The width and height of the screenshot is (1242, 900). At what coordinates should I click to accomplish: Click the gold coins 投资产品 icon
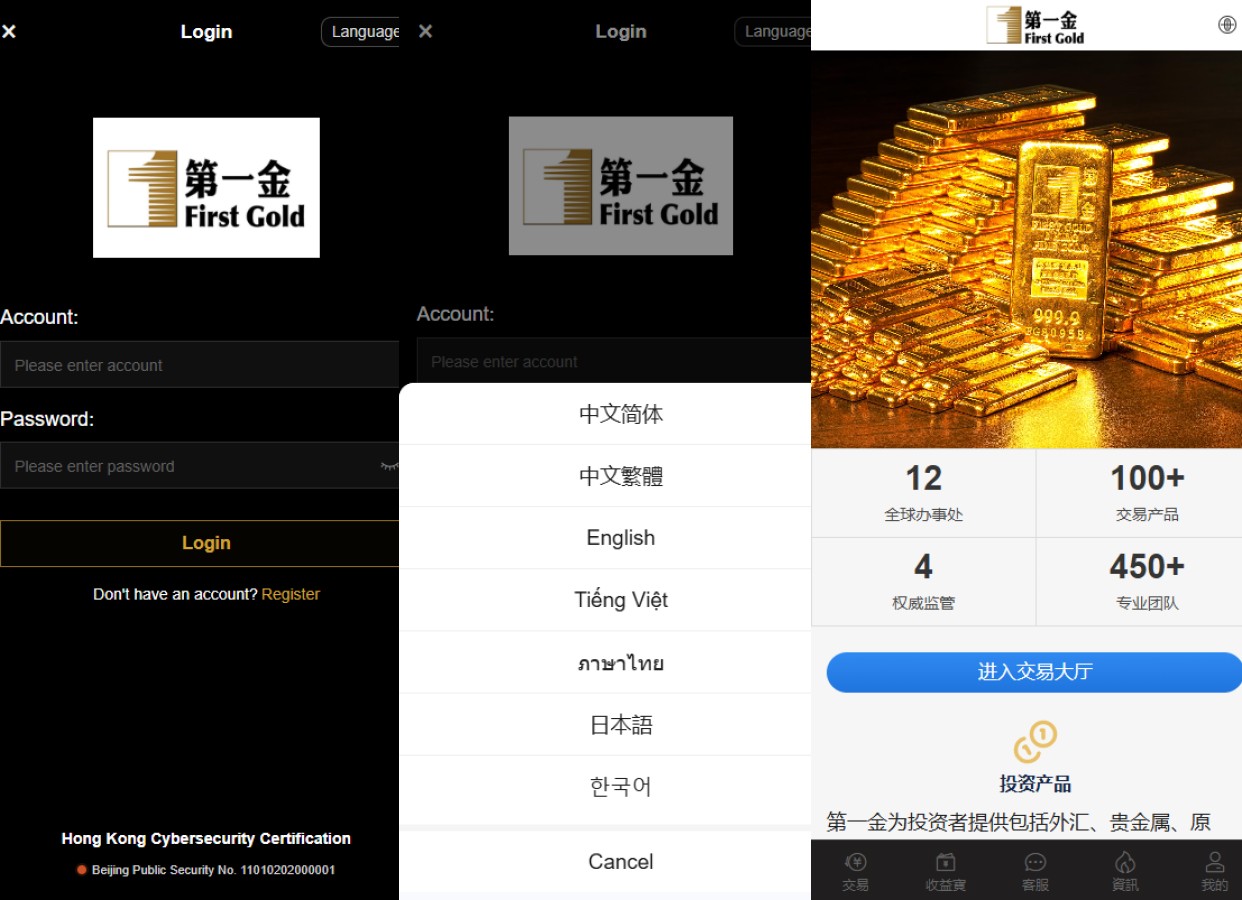tap(1035, 742)
